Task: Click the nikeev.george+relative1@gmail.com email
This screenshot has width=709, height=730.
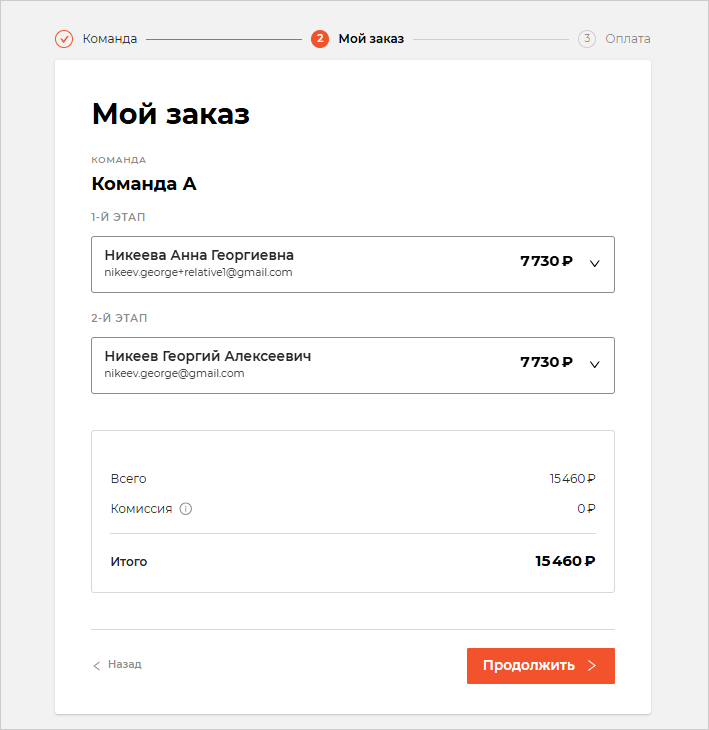Action: click(198, 272)
